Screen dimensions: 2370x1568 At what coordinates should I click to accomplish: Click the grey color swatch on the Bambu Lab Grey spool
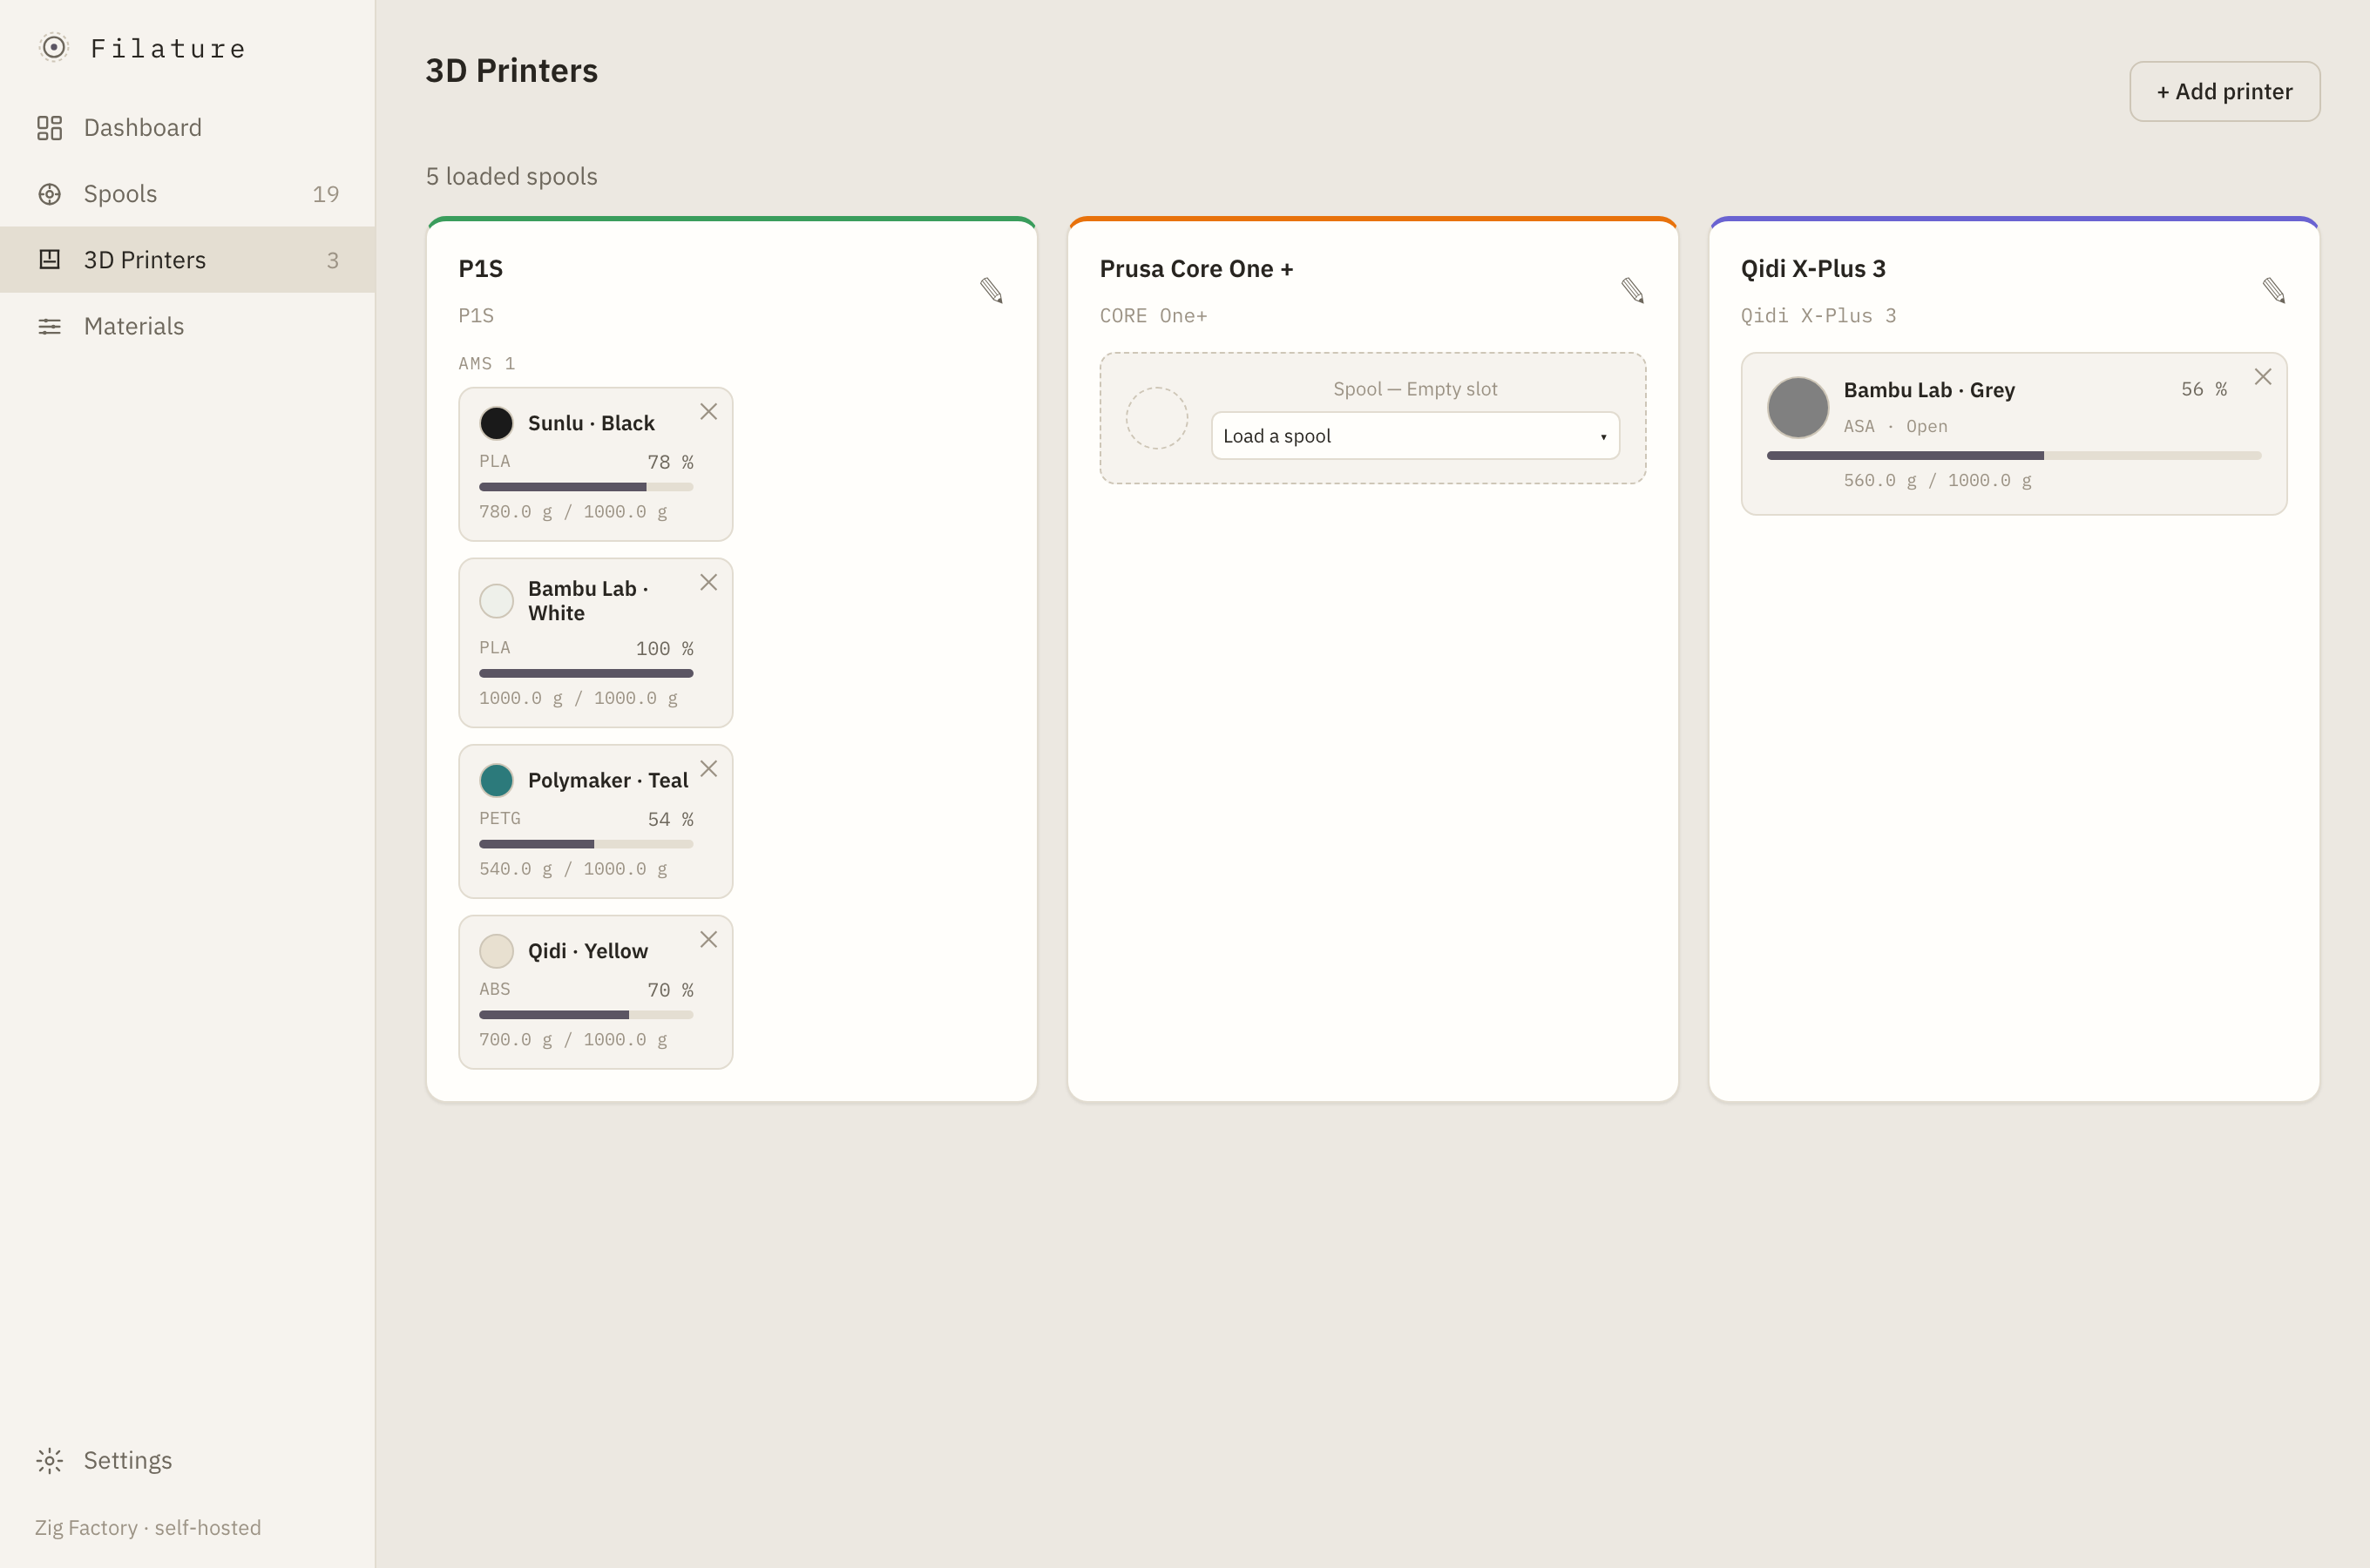click(1797, 408)
